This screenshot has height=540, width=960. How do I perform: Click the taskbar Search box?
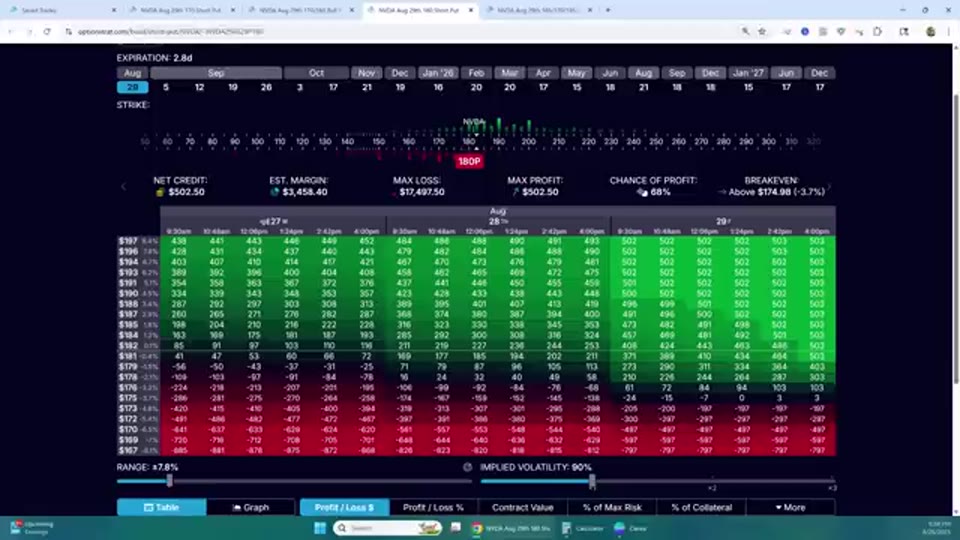coord(388,528)
